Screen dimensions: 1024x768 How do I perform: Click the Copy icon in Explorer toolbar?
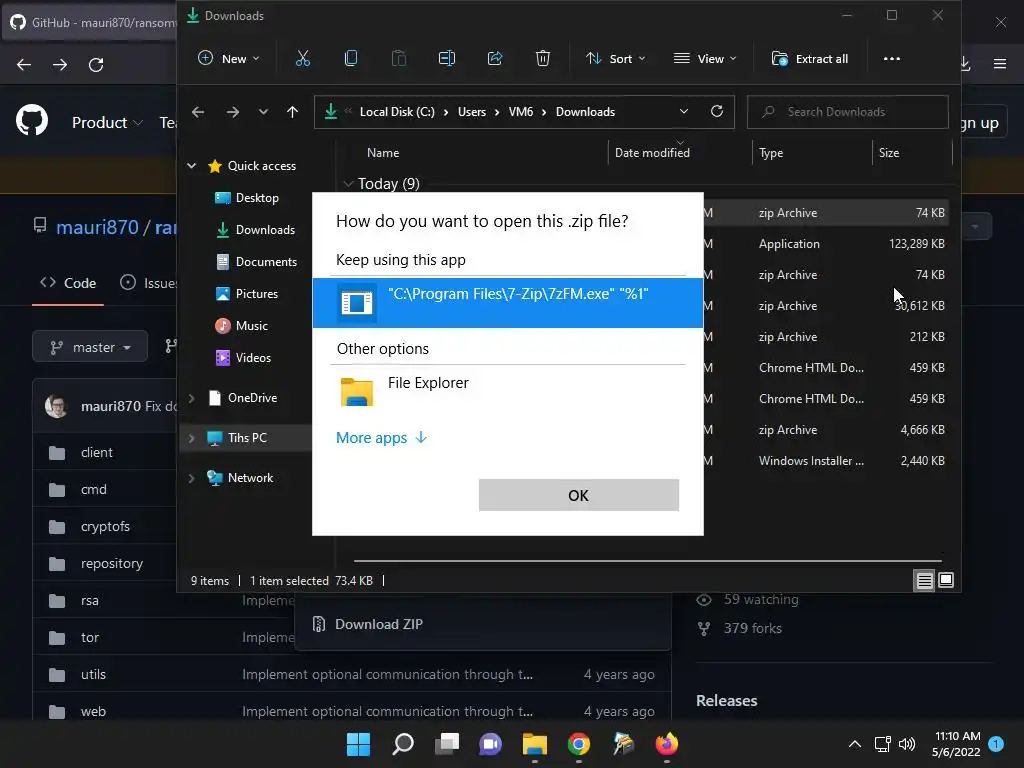pos(351,59)
